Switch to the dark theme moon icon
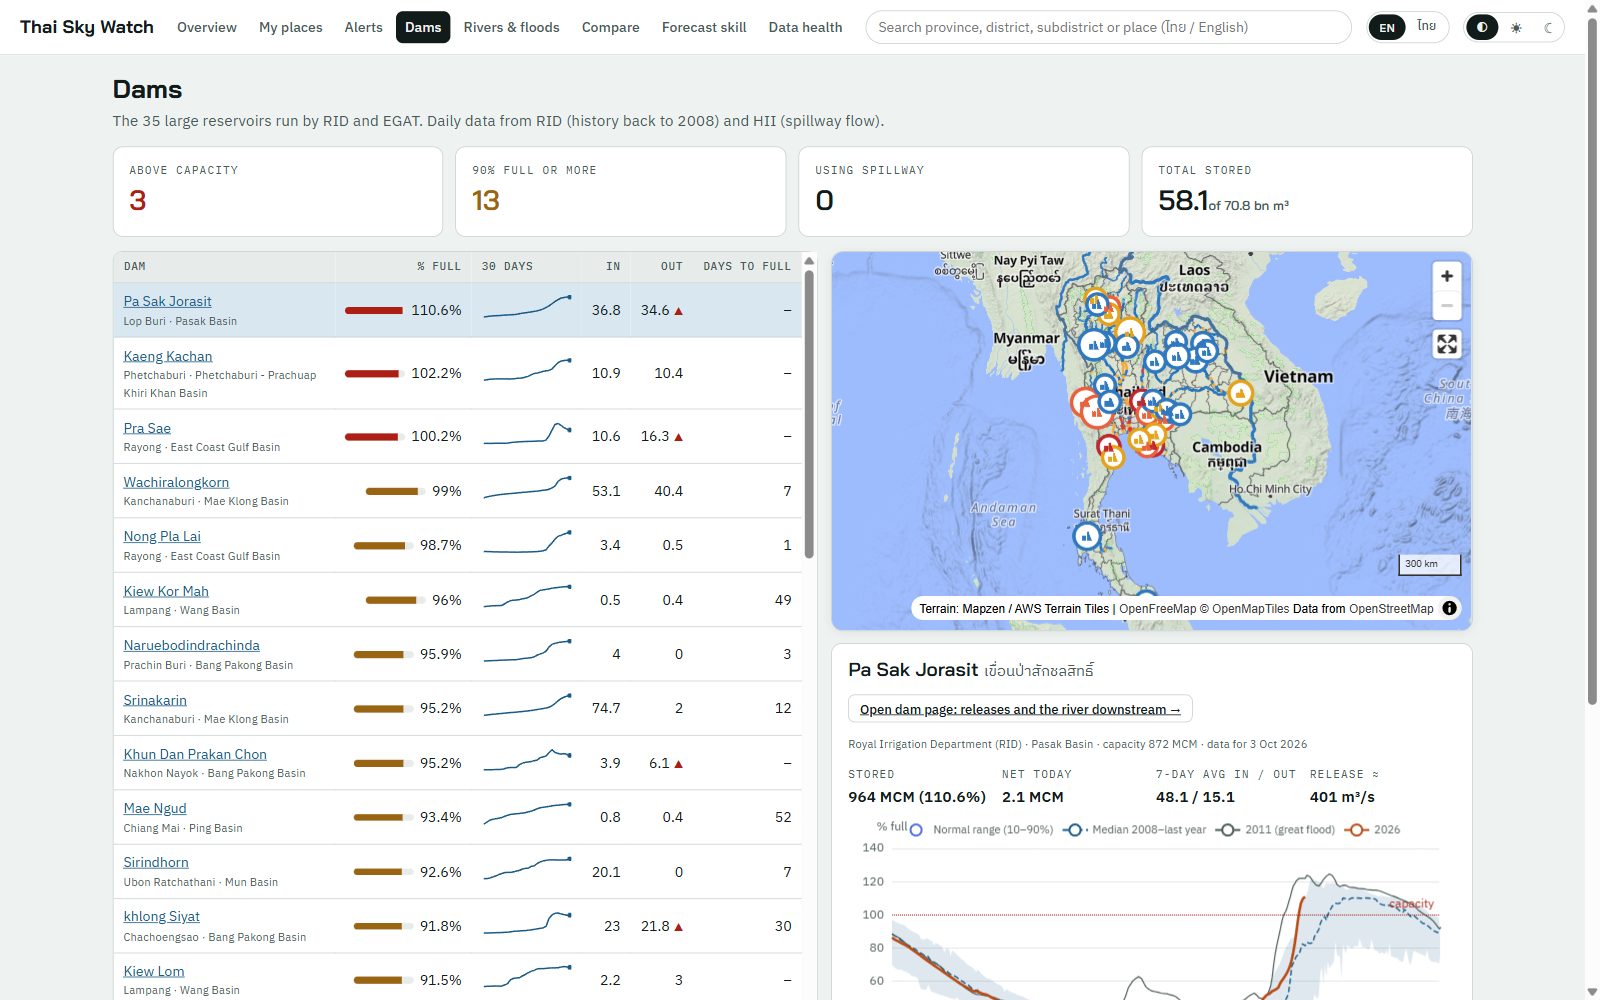 point(1548,27)
